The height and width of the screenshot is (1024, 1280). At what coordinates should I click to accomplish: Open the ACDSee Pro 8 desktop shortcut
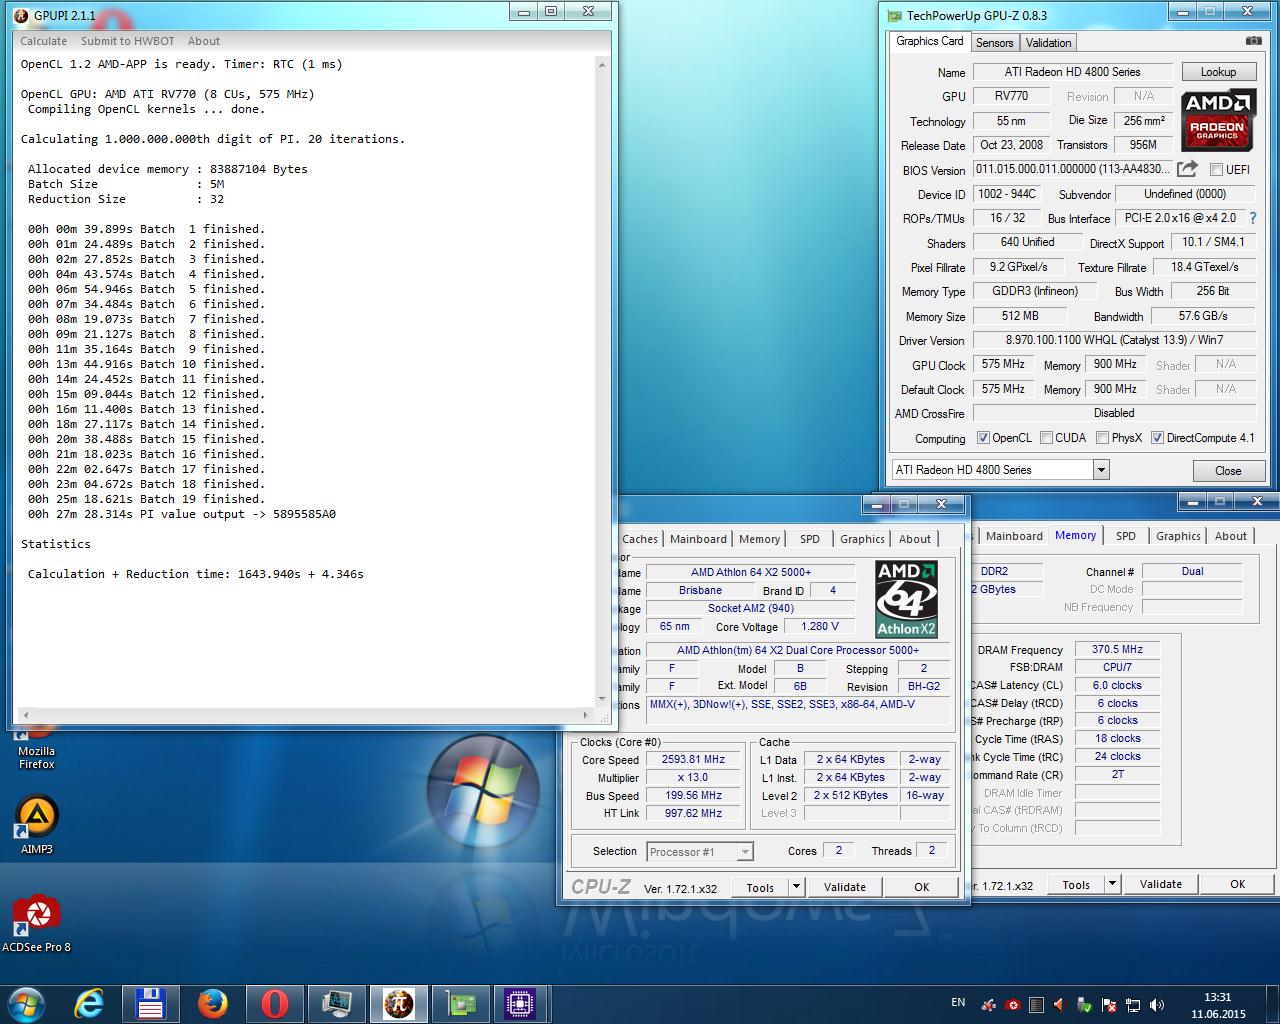click(36, 922)
